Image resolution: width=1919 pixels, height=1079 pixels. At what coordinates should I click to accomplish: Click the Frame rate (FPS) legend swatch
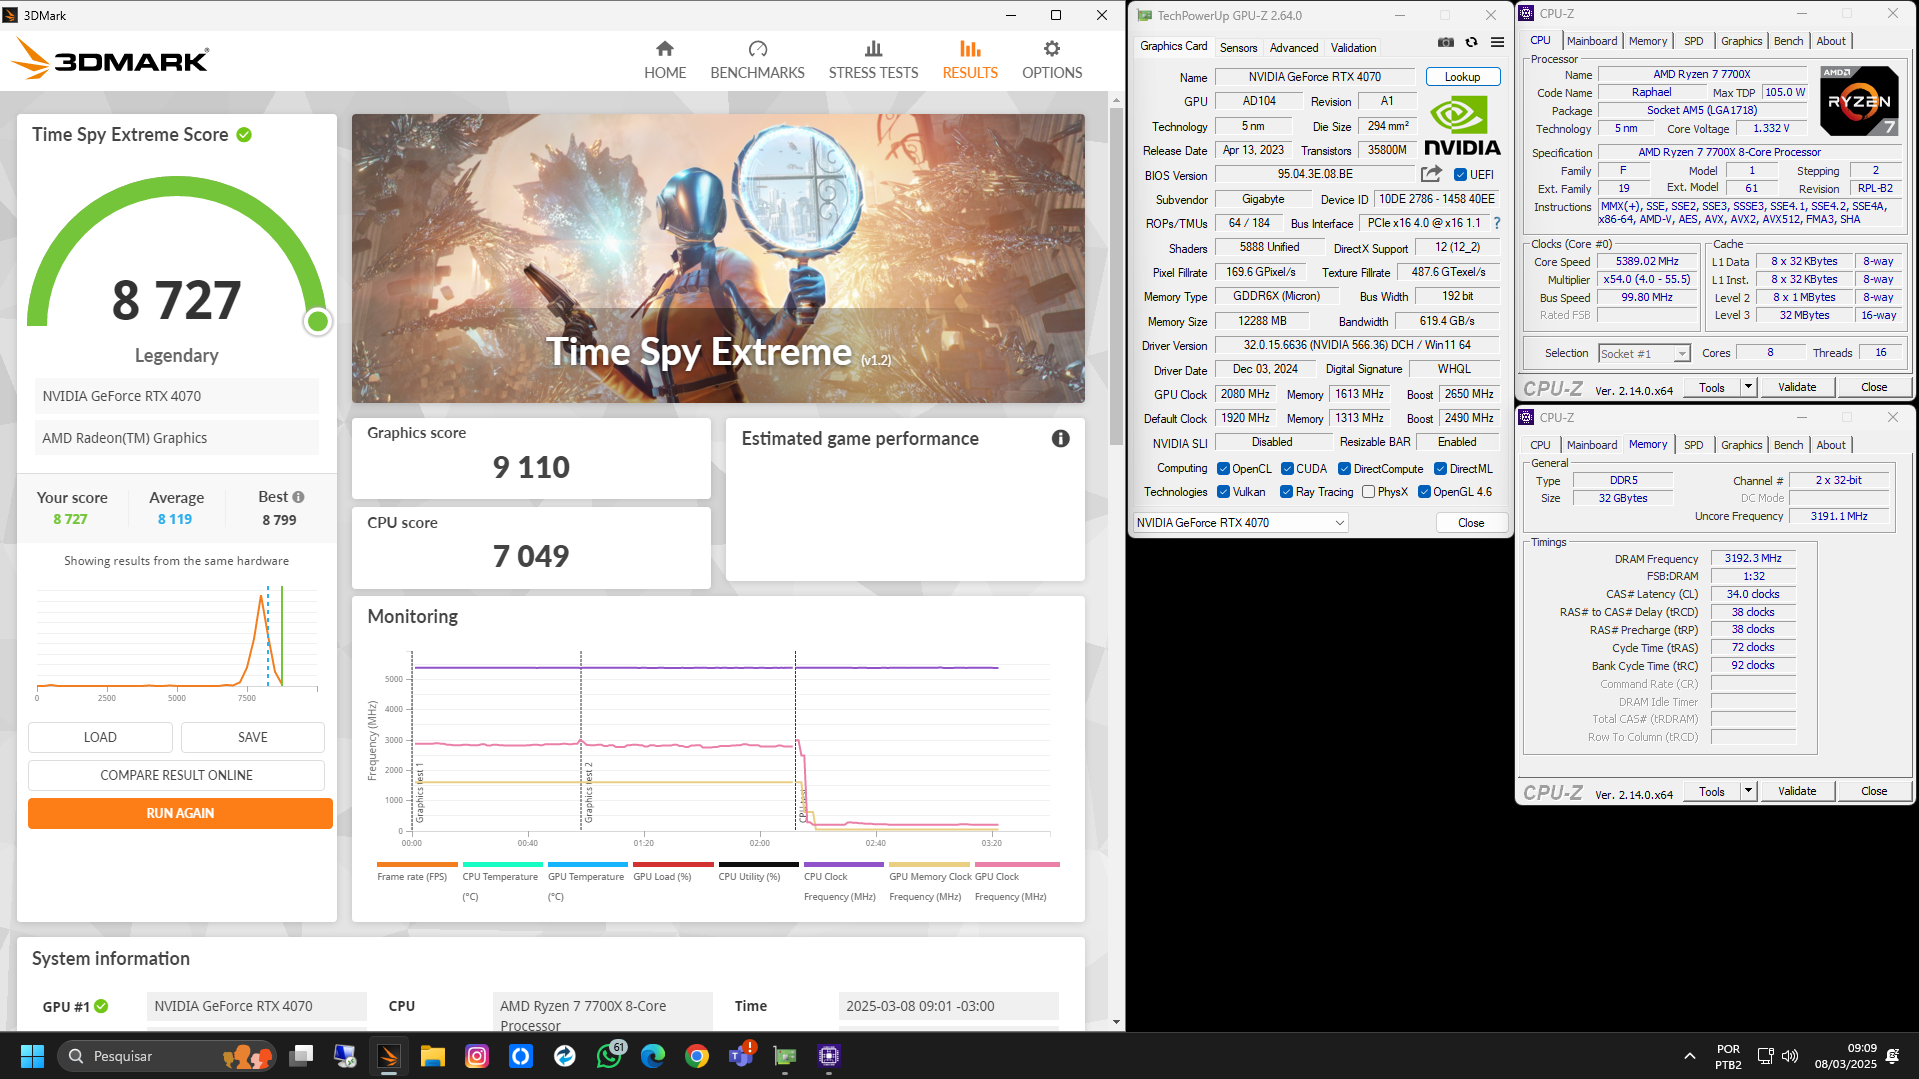(417, 864)
